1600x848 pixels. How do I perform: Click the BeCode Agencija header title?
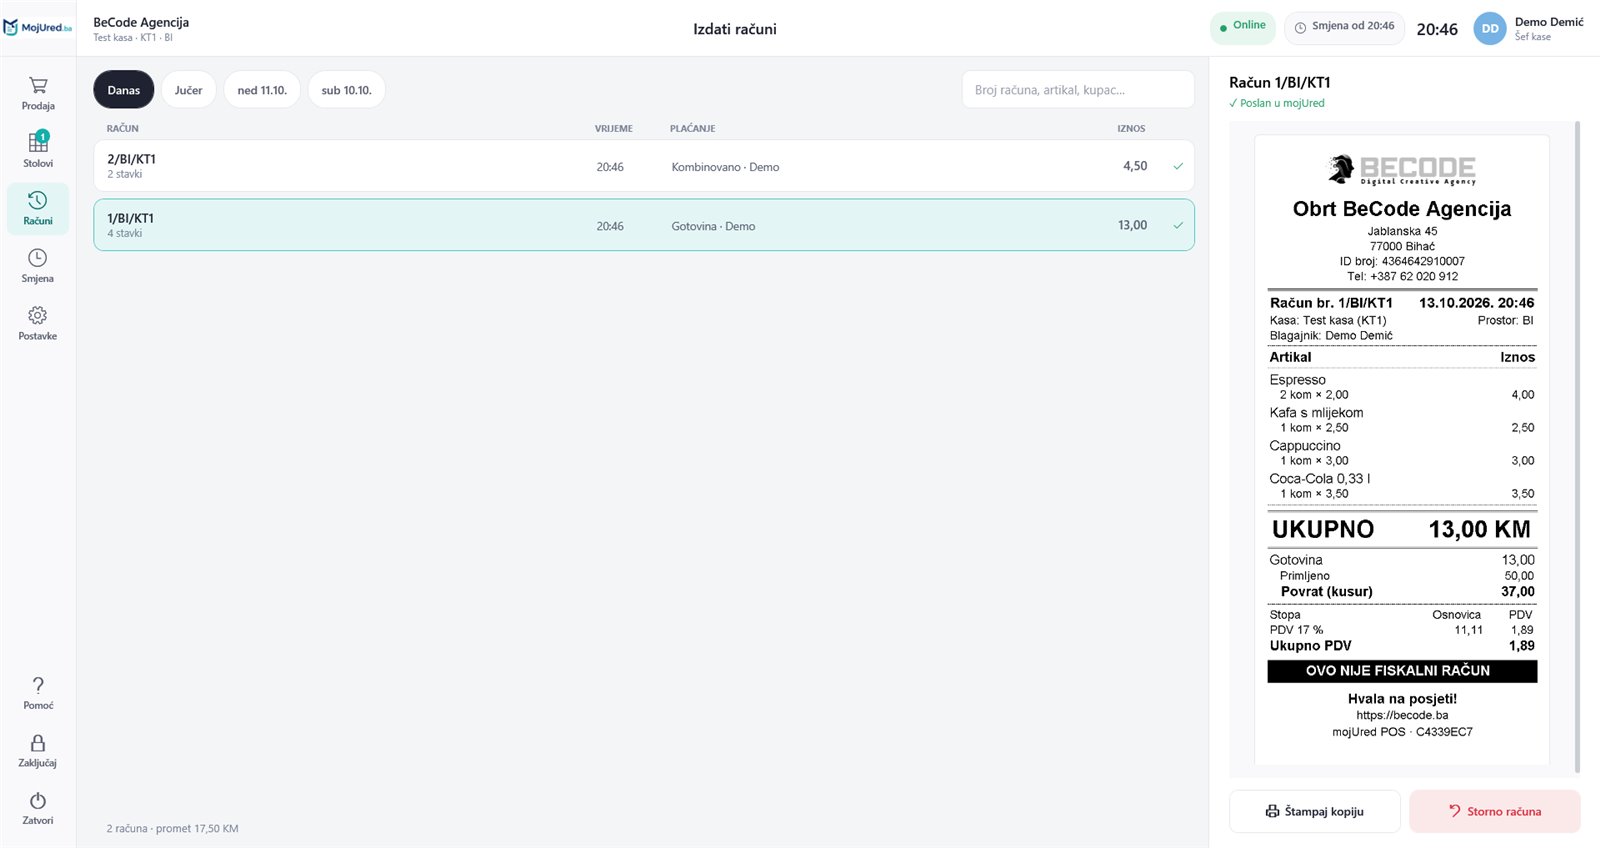[x=141, y=22]
